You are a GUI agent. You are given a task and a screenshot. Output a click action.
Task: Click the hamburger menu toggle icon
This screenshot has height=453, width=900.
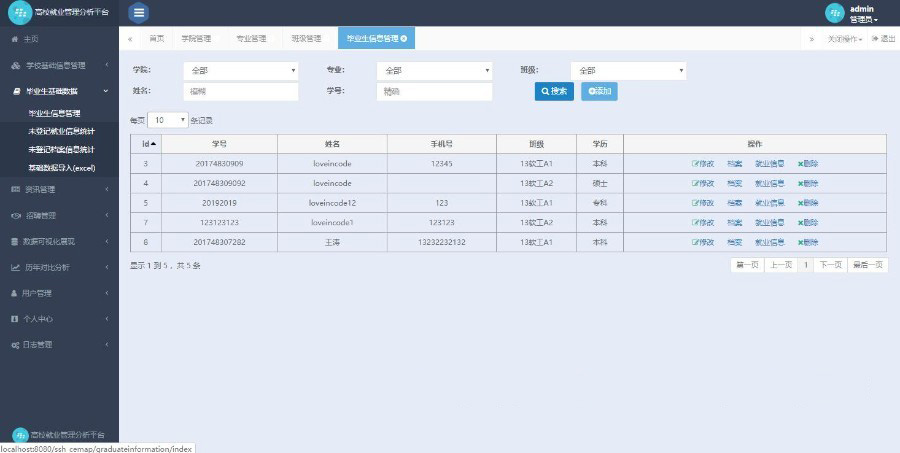click(139, 13)
